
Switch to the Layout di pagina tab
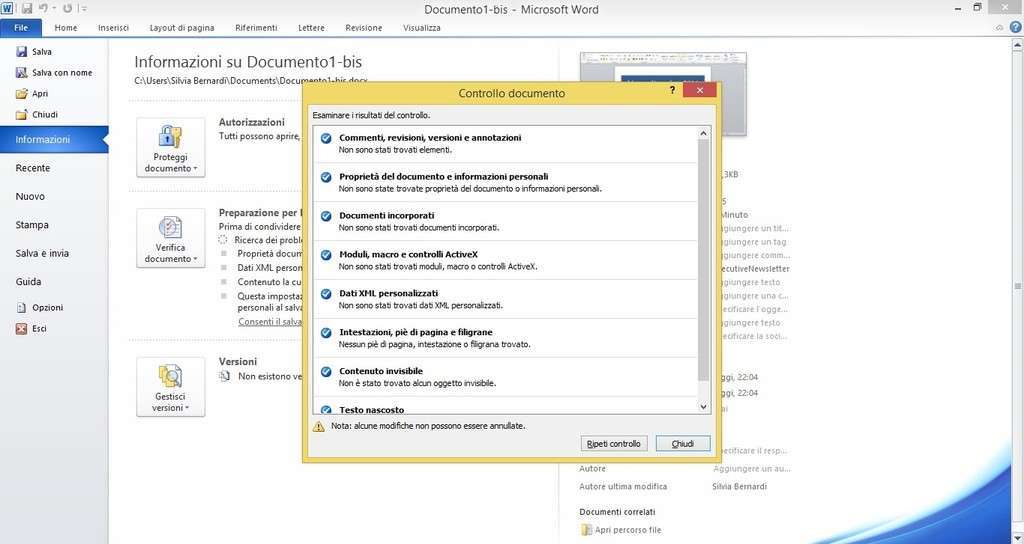[x=182, y=28]
